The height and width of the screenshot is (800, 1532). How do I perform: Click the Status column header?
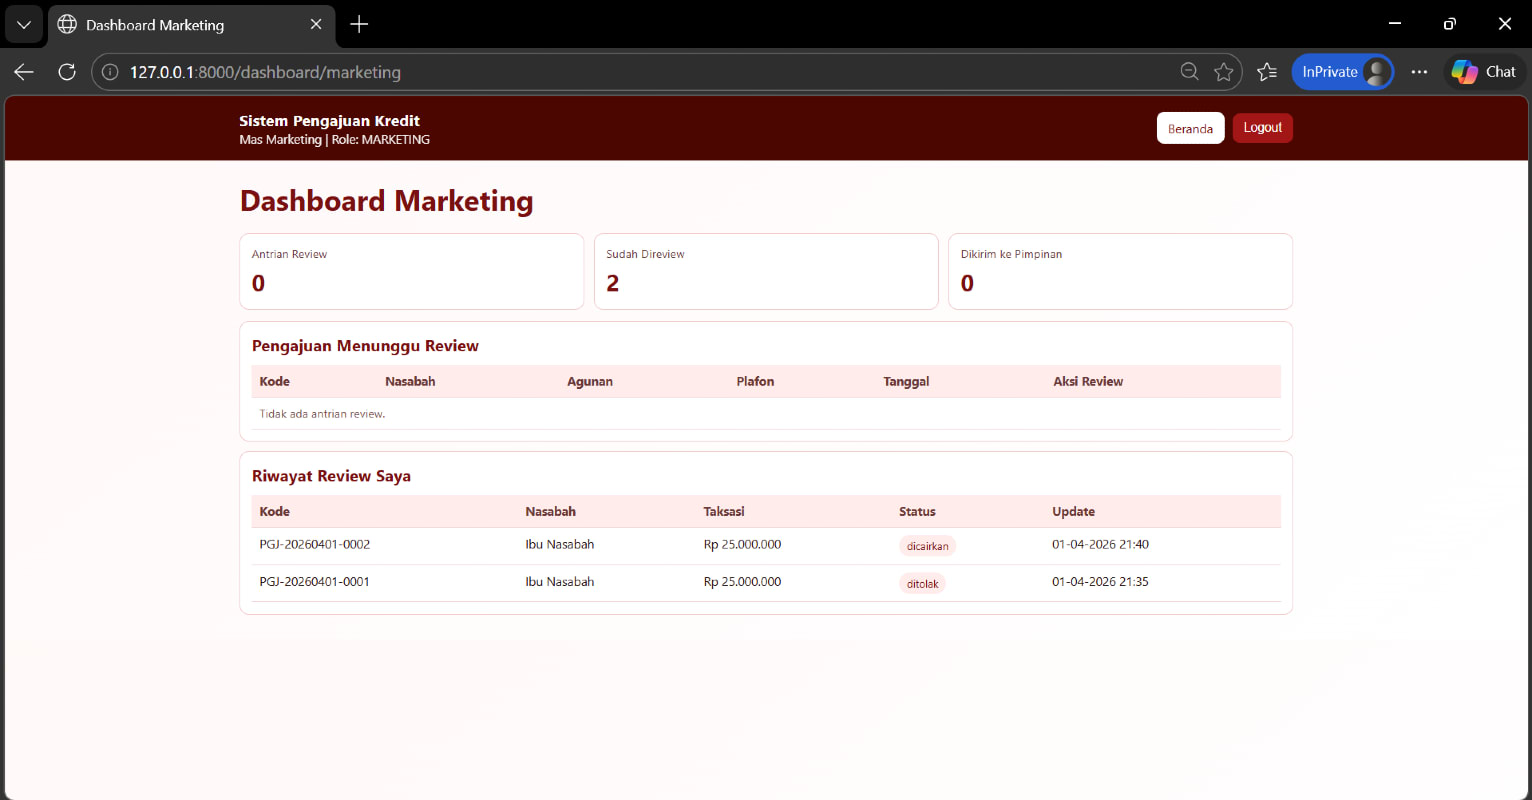[917, 511]
